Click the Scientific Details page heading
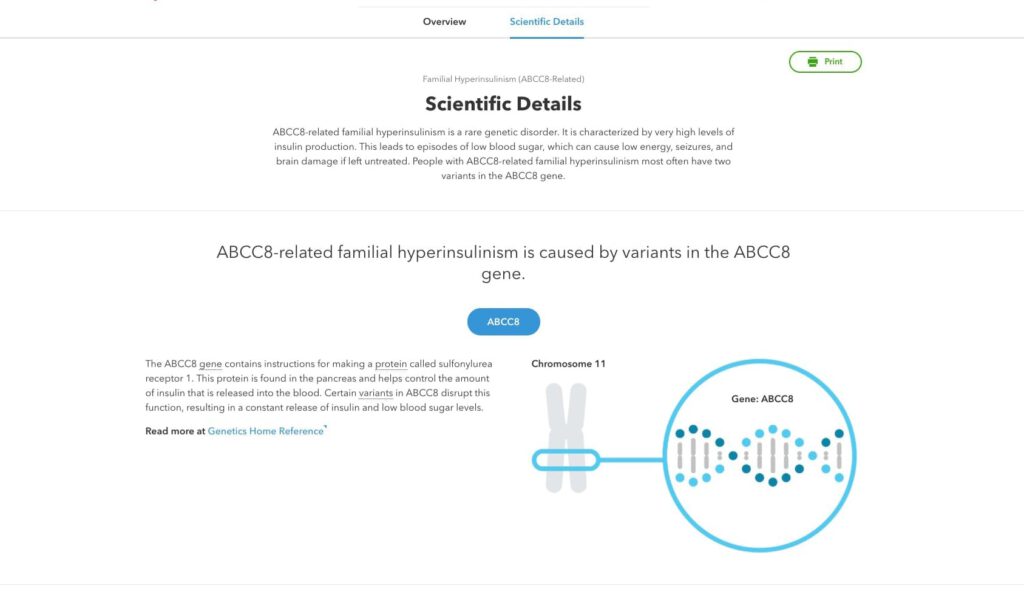The width and height of the screenshot is (1024, 606). point(503,104)
